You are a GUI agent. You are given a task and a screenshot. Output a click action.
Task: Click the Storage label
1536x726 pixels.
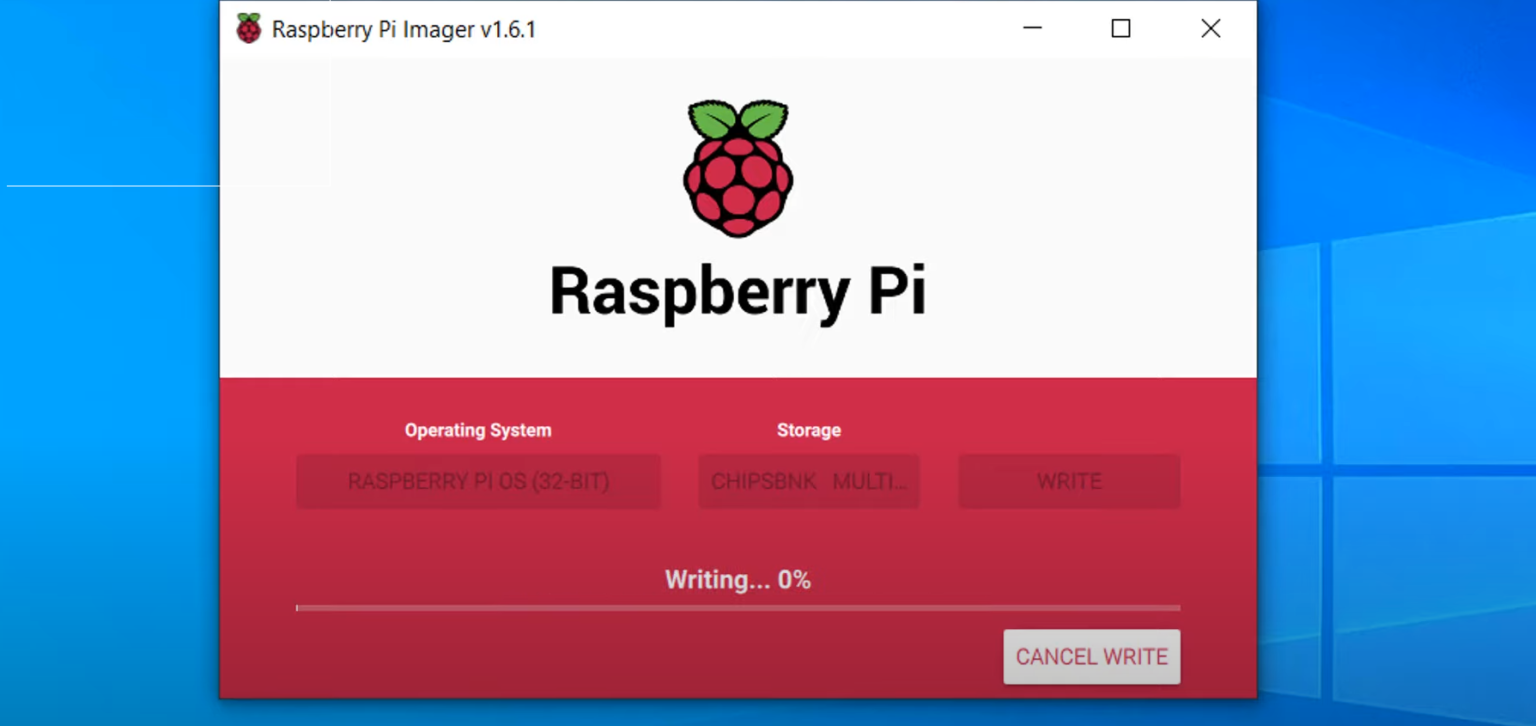pos(808,430)
